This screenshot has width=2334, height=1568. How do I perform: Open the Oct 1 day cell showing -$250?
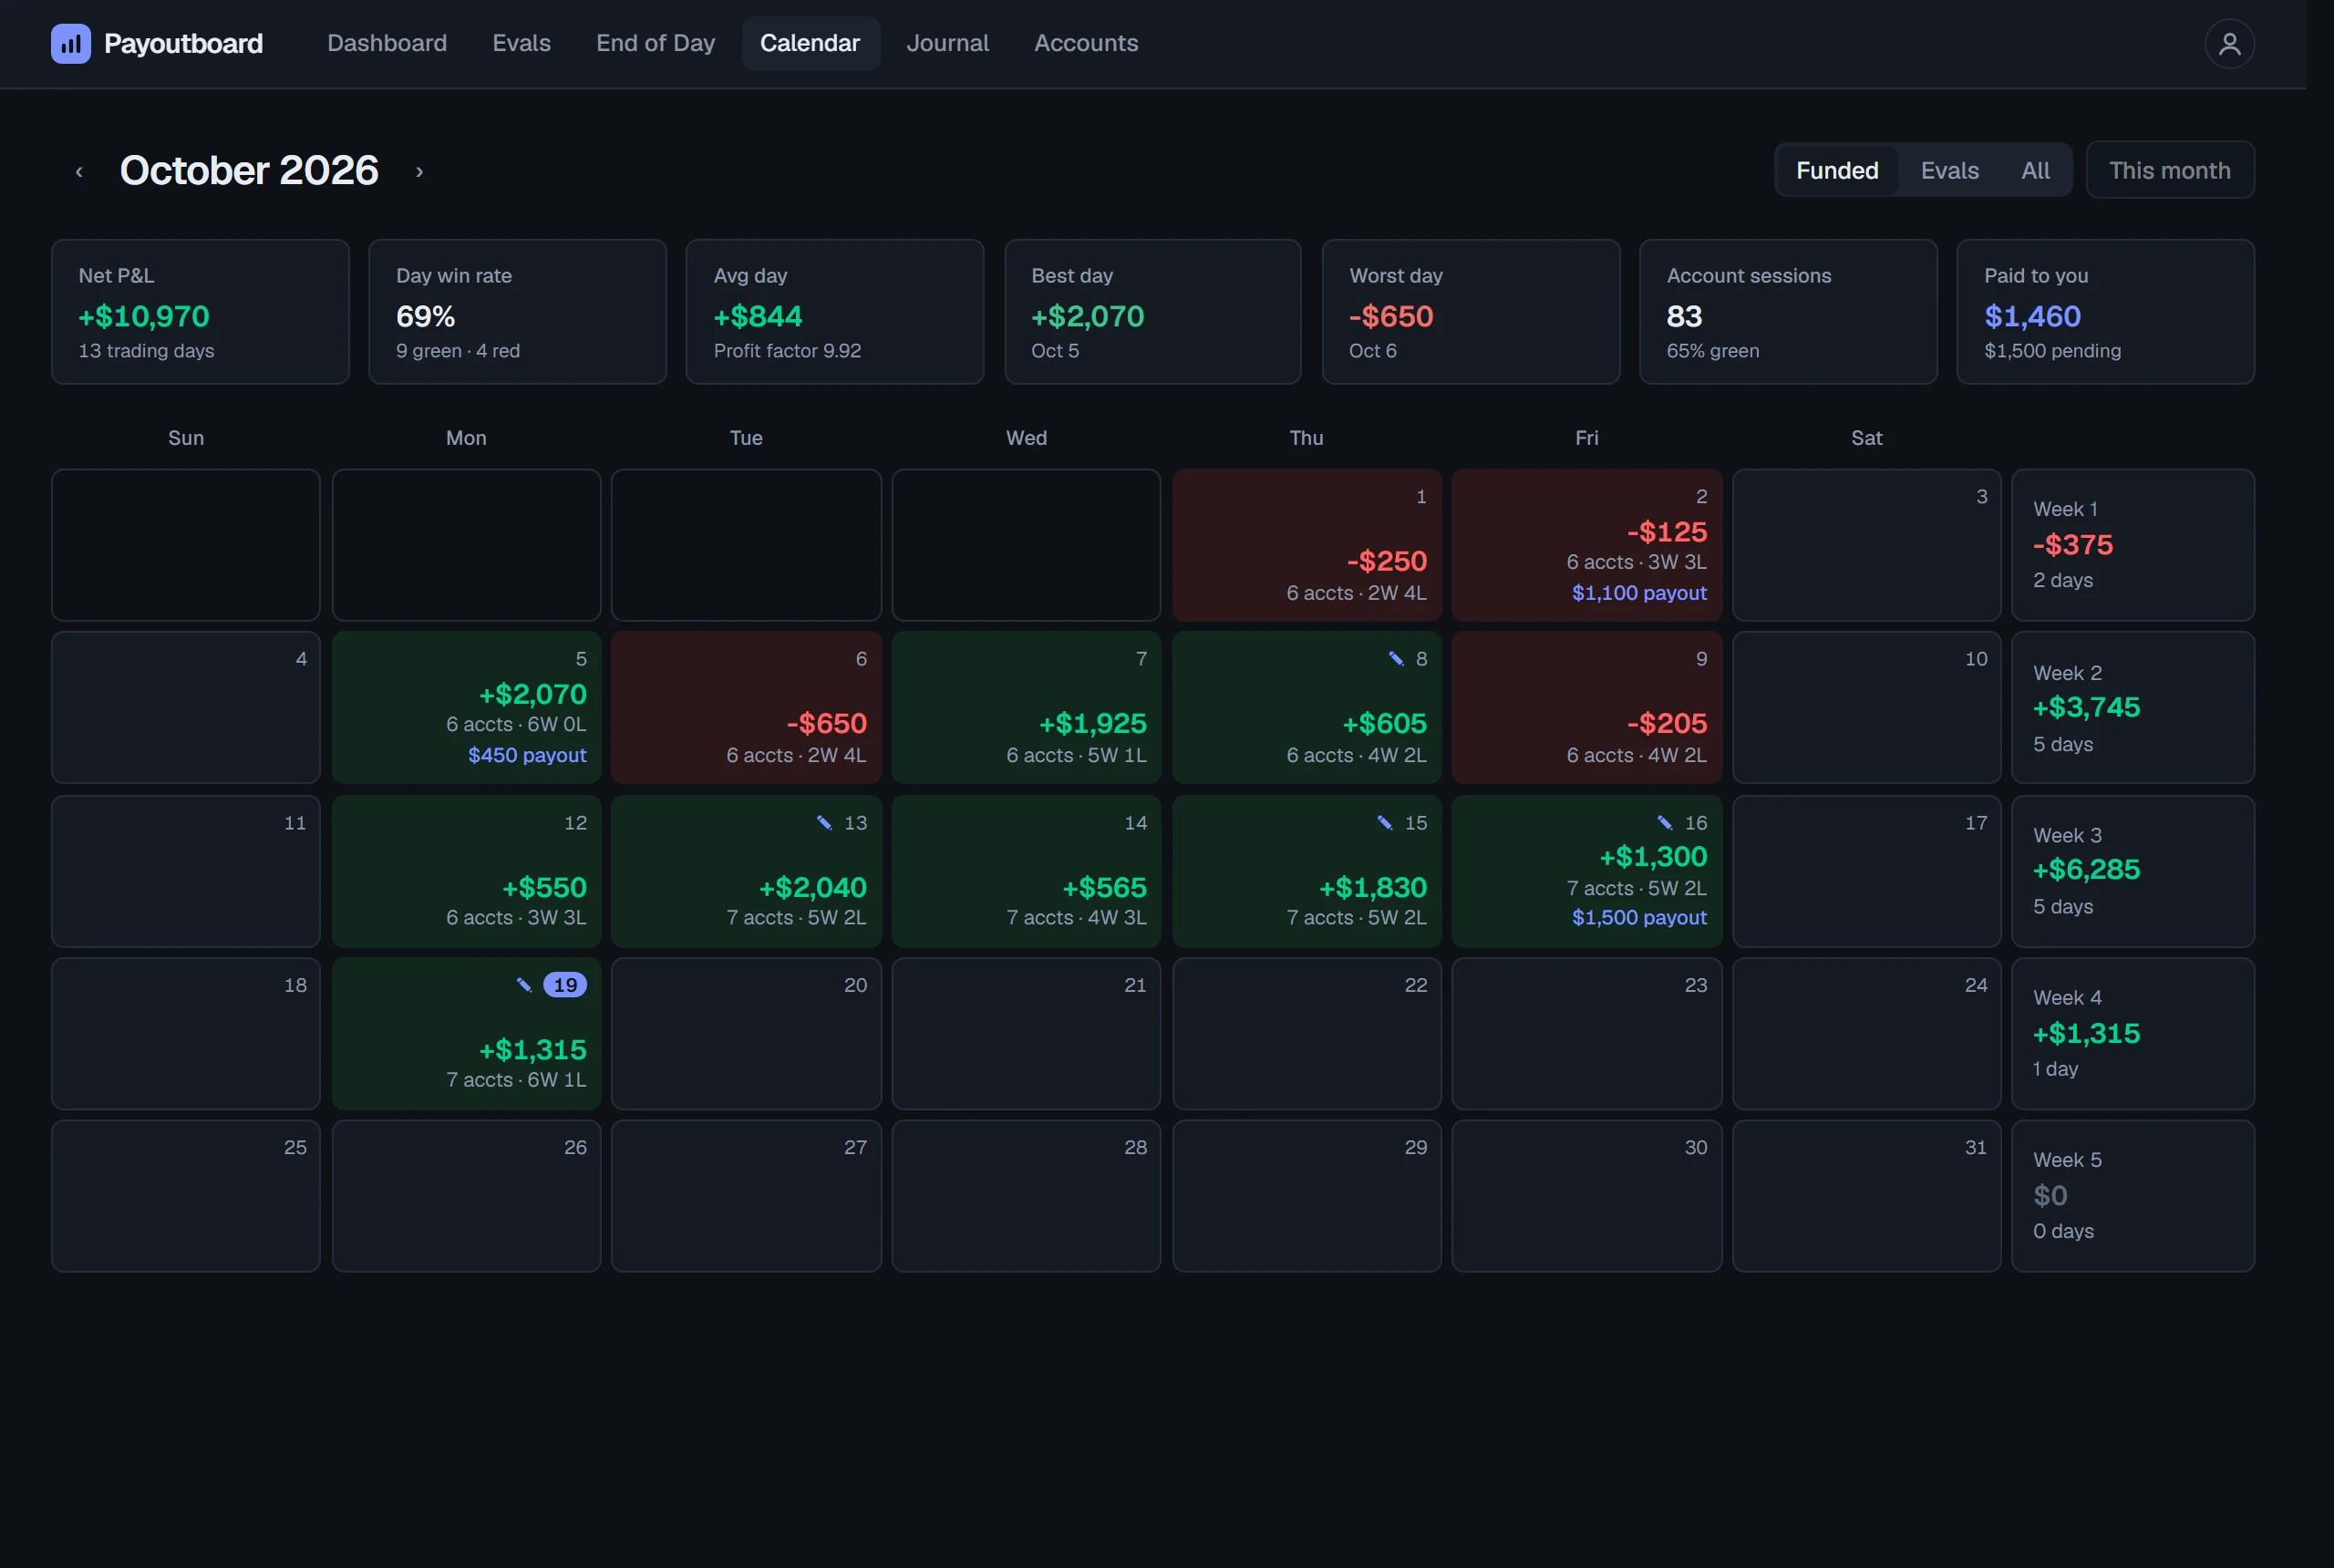tap(1306, 545)
